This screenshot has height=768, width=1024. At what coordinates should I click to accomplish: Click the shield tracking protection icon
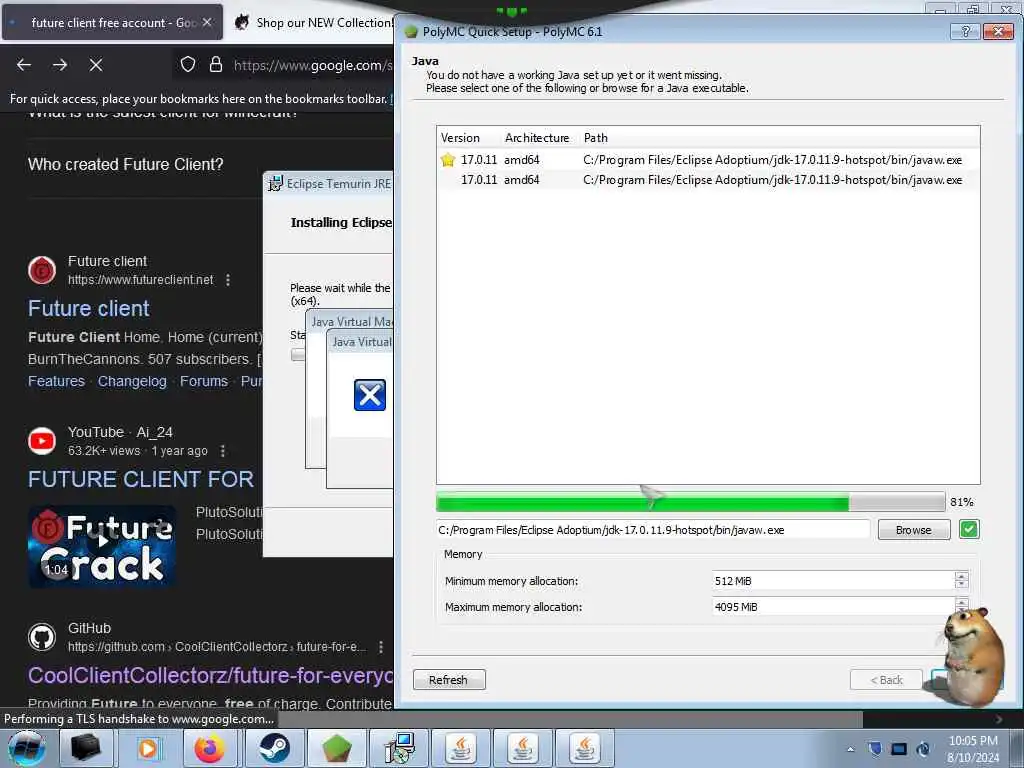pyautogui.click(x=188, y=65)
